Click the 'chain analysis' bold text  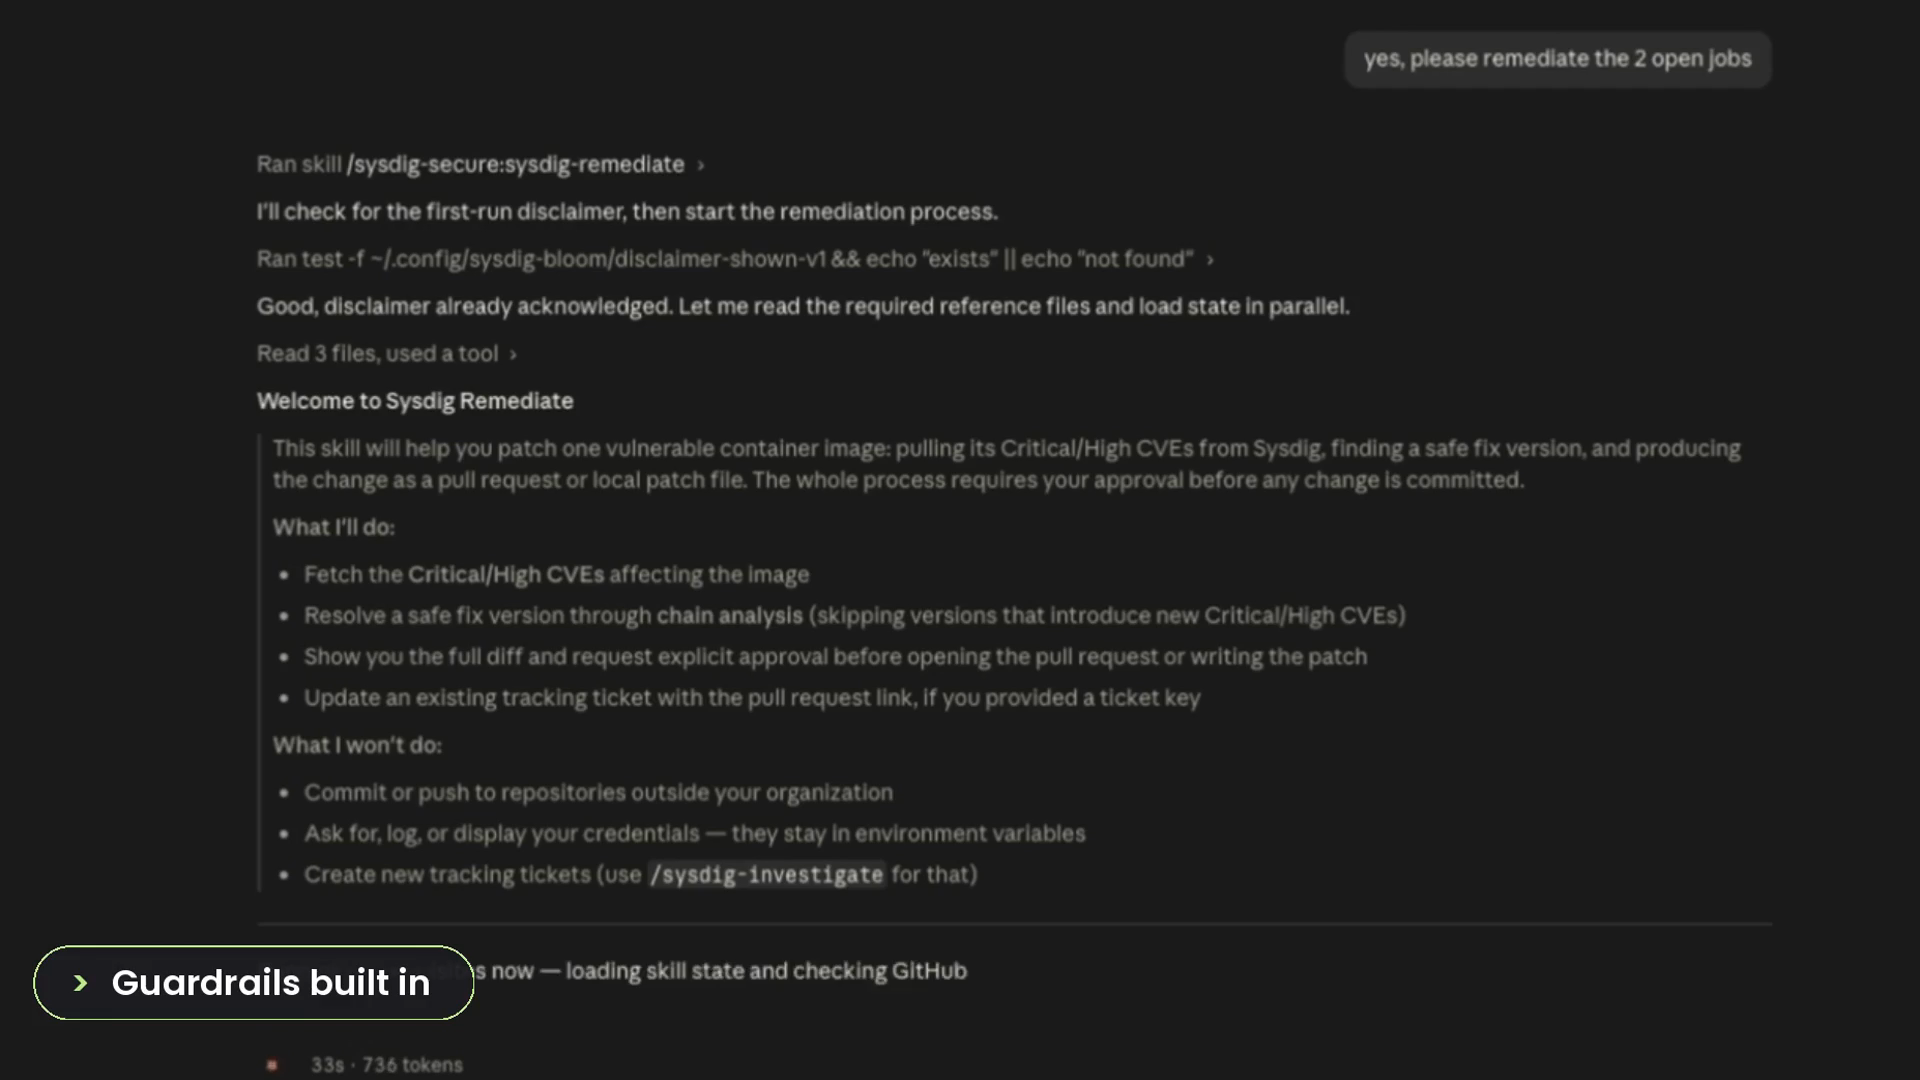729,616
